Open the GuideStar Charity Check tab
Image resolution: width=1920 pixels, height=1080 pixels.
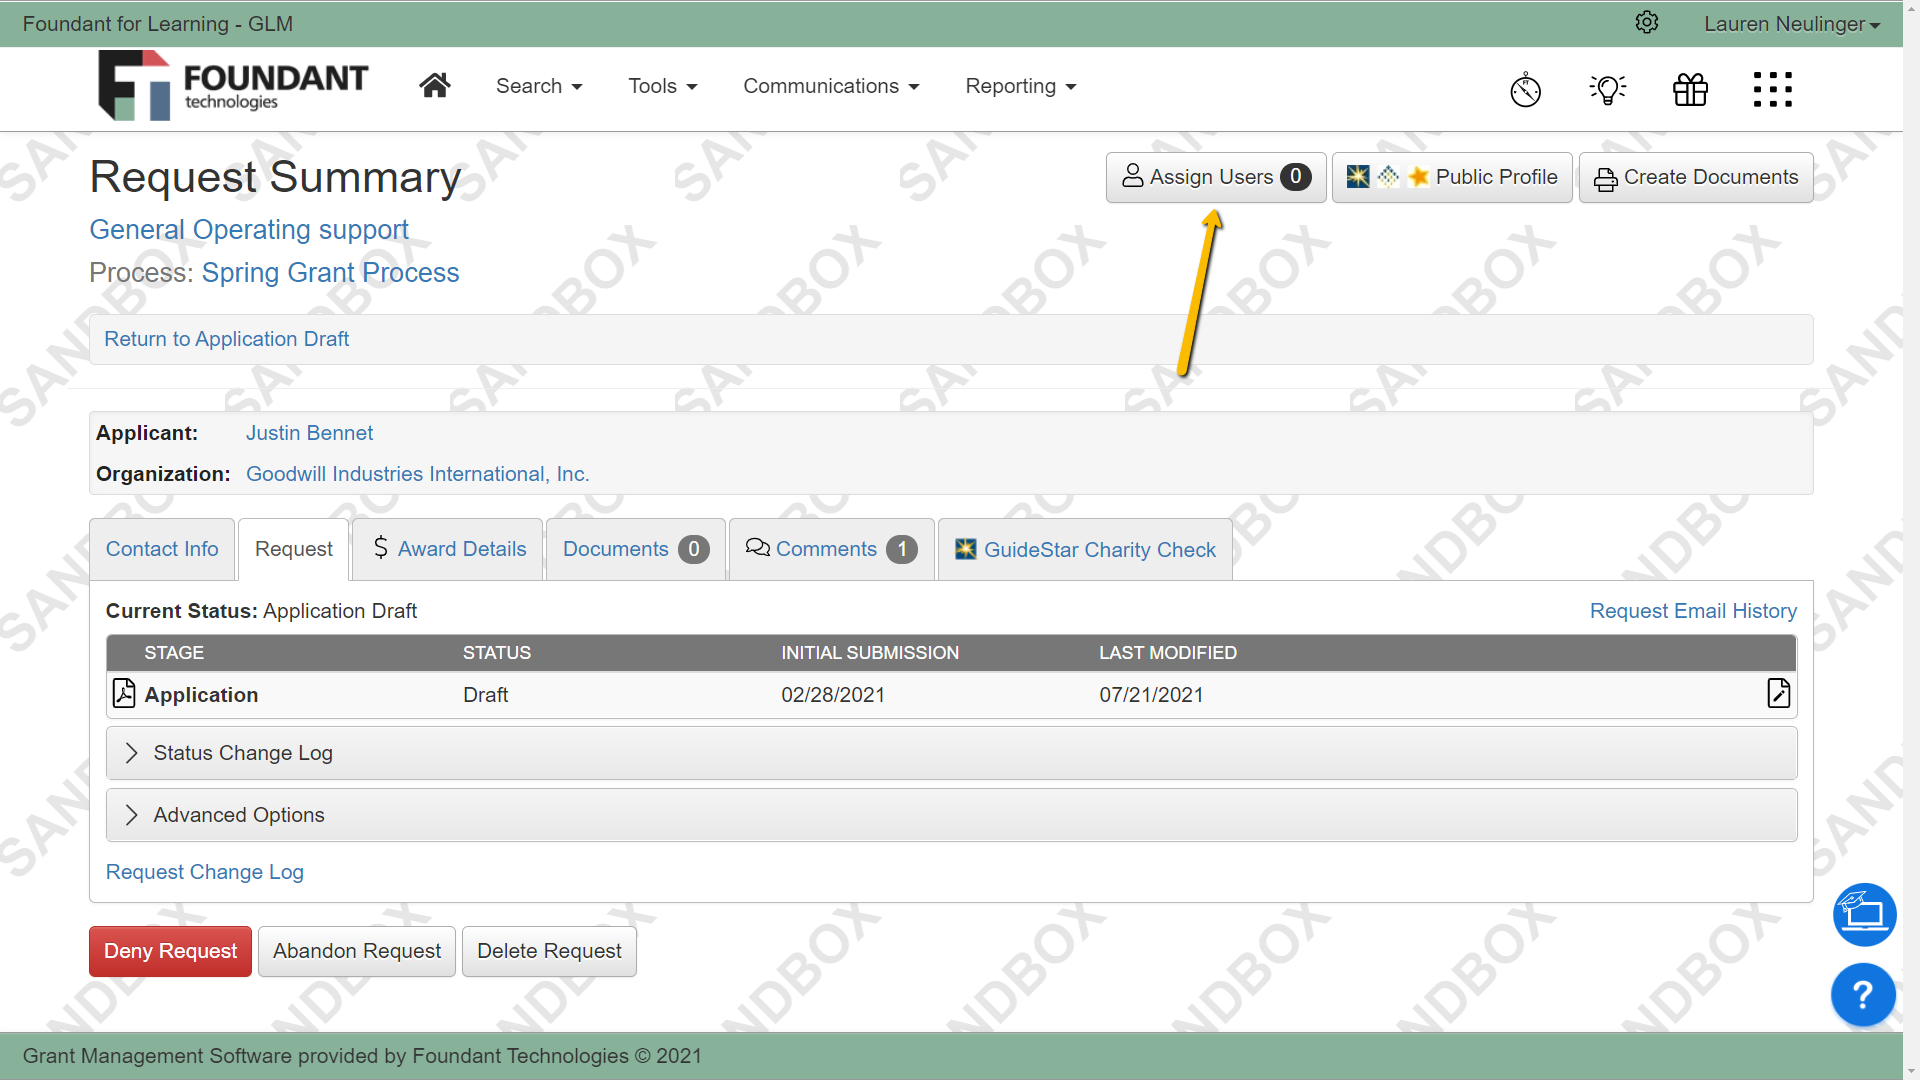1085,549
